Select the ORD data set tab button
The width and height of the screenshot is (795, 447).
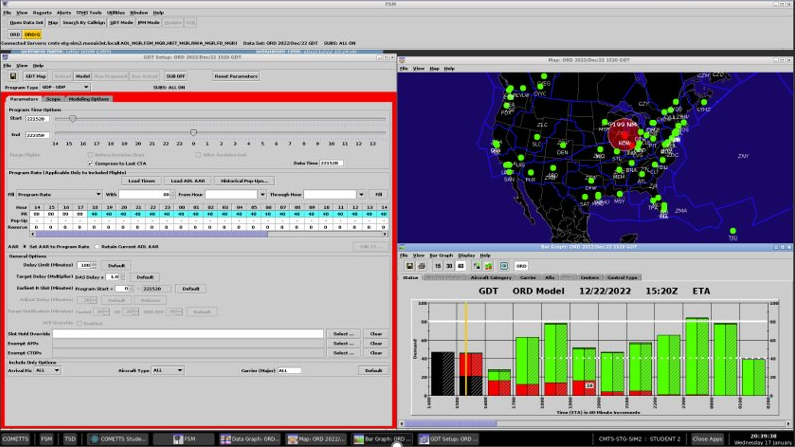pyautogui.click(x=15, y=34)
